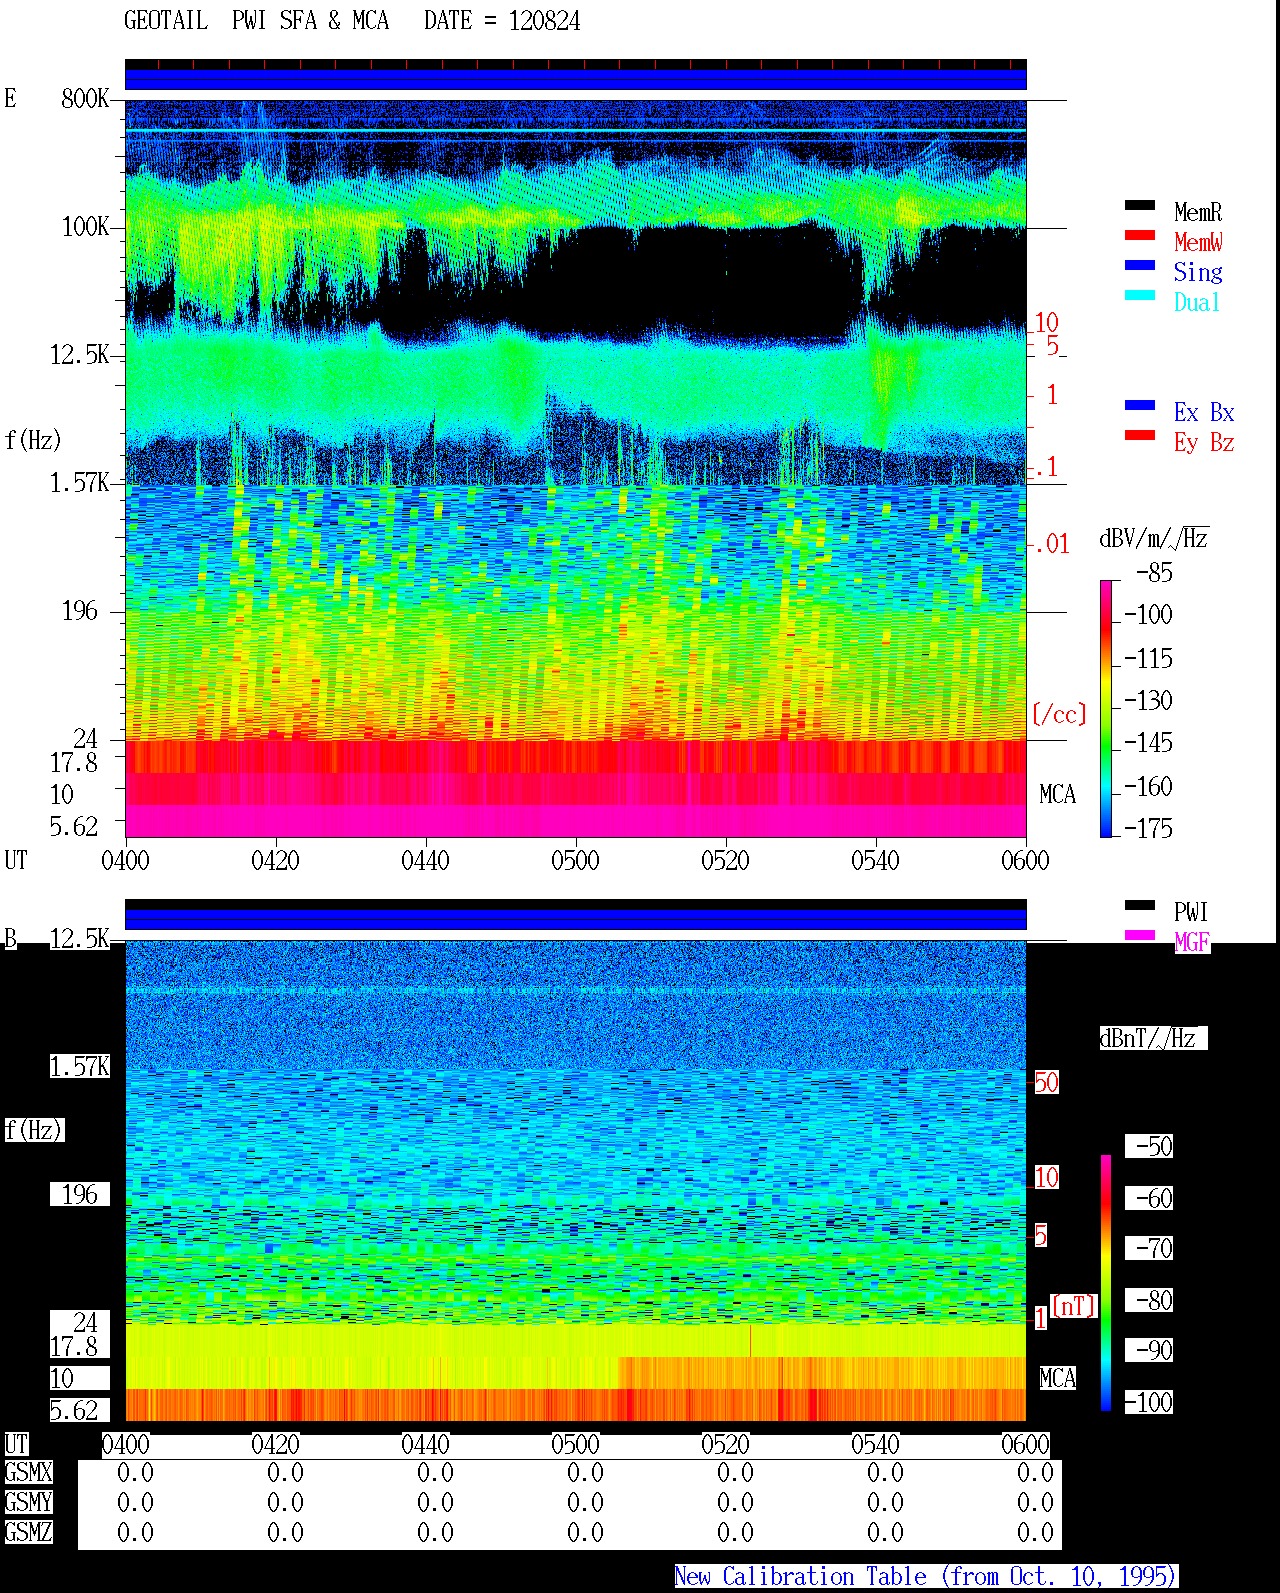1280x1593 pixels.
Task: Click the magenta MGF legend swatch
Action: coord(1140,936)
